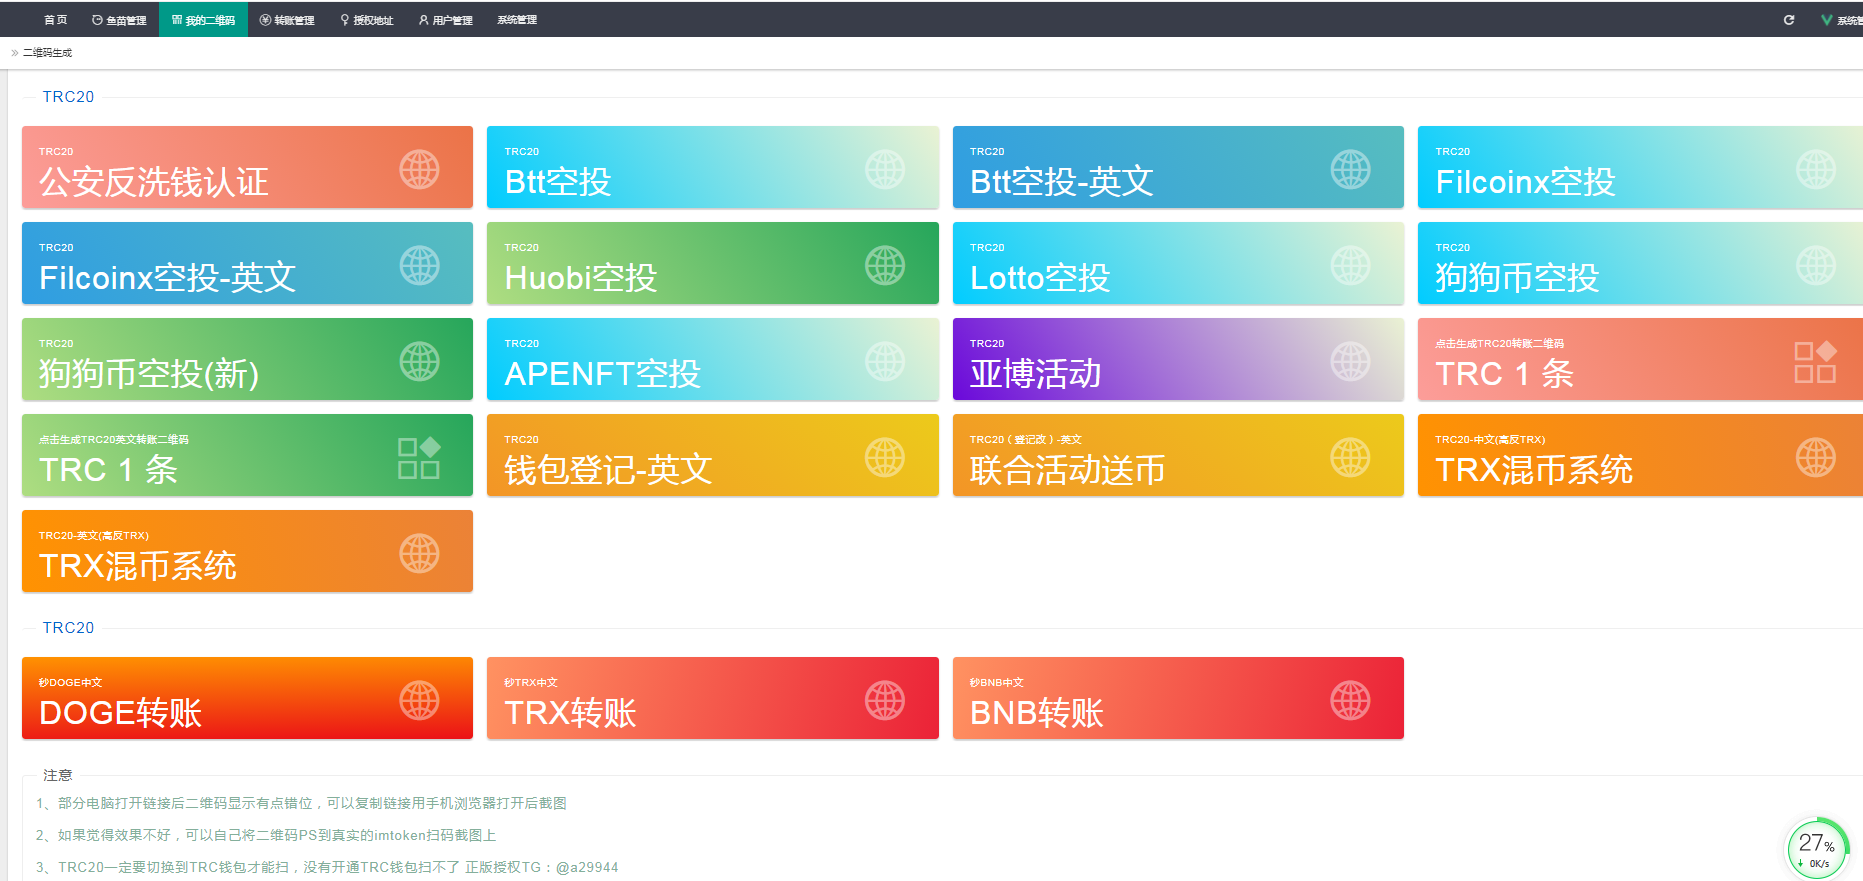Open the 狗狗币空投 card without (新)
This screenshot has width=1863, height=881.
pos(1640,263)
